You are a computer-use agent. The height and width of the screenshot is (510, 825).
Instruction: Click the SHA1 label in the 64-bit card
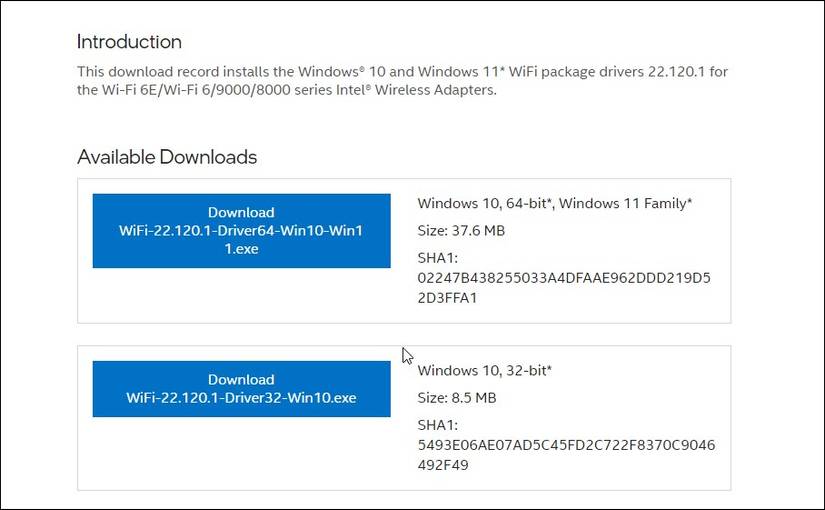(437, 258)
